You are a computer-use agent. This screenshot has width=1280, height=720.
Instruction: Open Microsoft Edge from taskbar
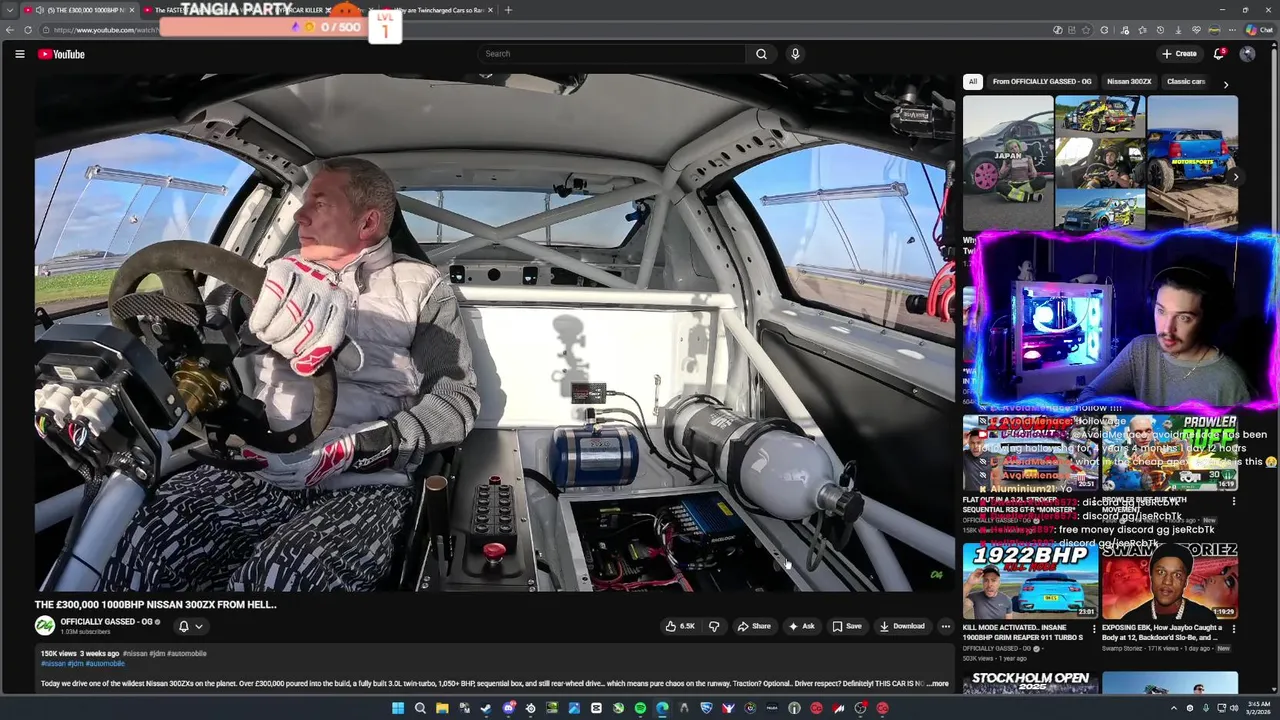[x=662, y=708]
